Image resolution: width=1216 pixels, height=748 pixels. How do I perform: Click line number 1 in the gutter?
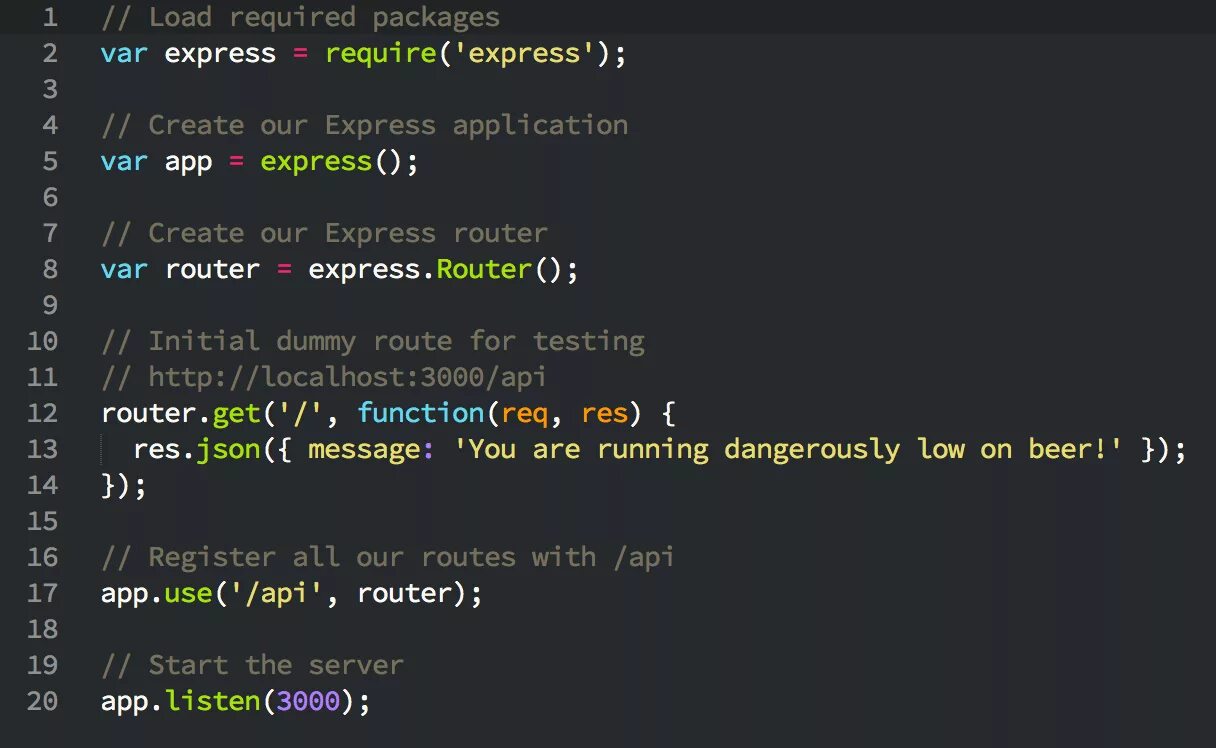[x=50, y=17]
